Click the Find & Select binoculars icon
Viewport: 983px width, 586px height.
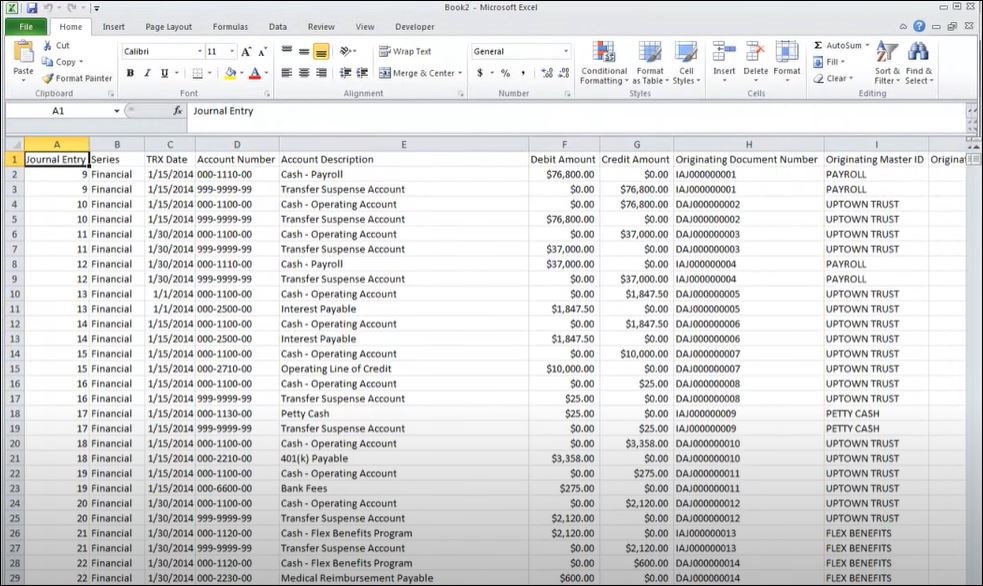coord(918,53)
